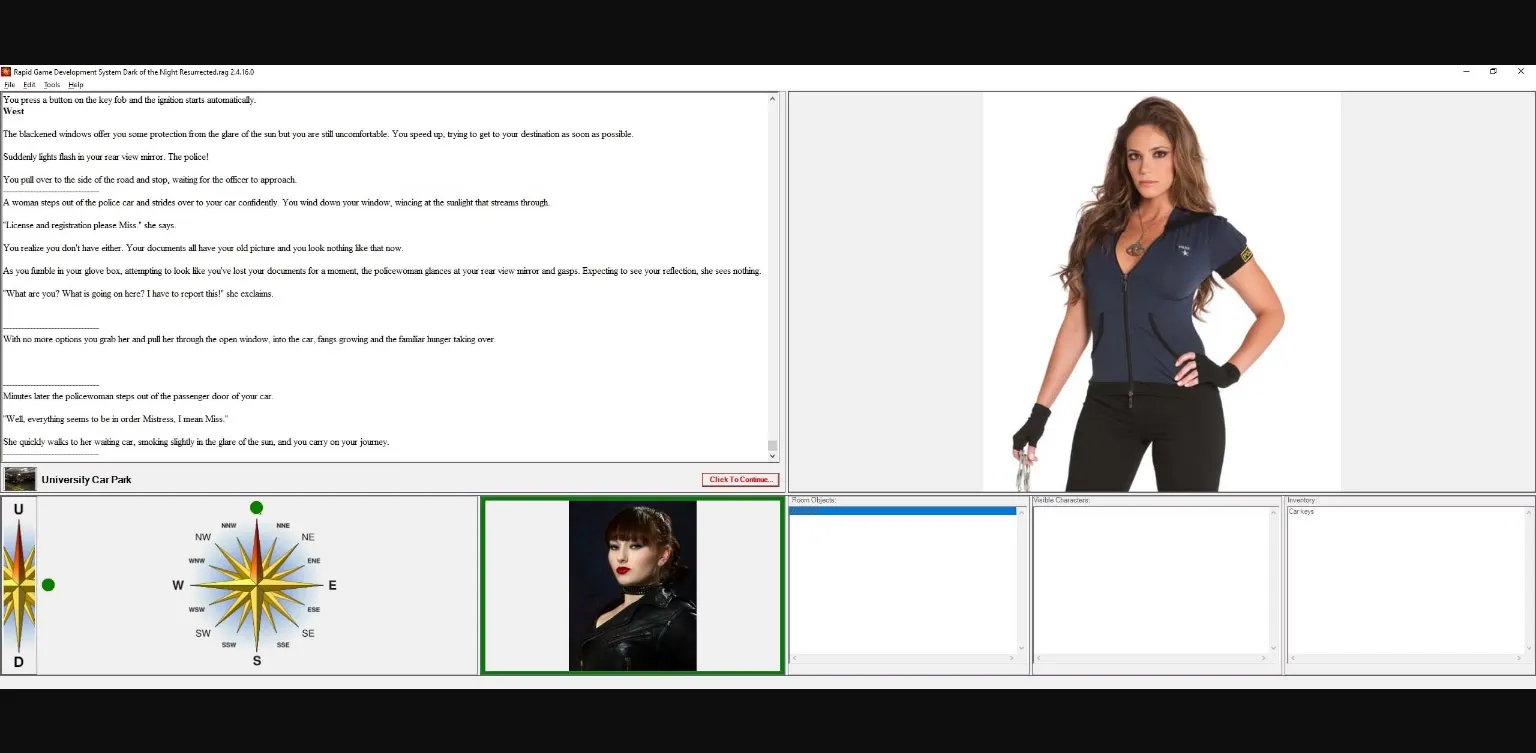Select the SW direction on the compass
The image size is (1536, 753).
203,634
